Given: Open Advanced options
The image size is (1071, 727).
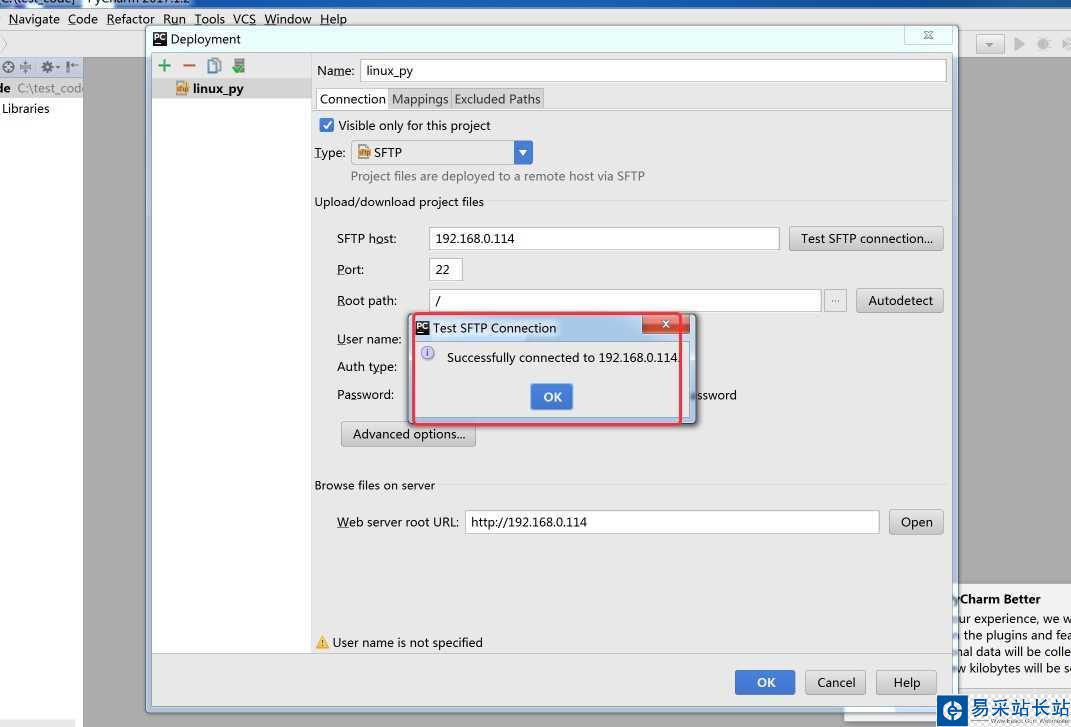Looking at the screenshot, I should (408, 435).
